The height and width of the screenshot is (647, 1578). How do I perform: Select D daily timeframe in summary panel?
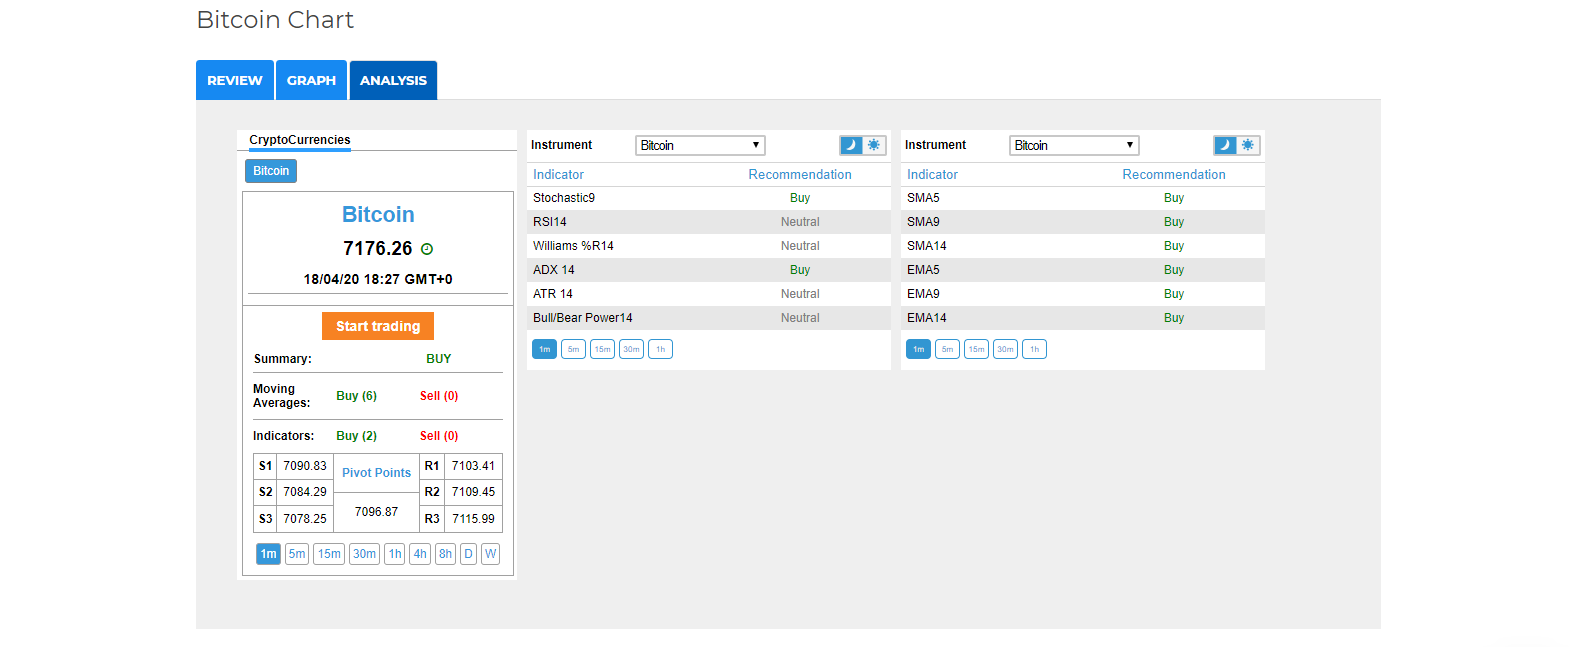468,554
